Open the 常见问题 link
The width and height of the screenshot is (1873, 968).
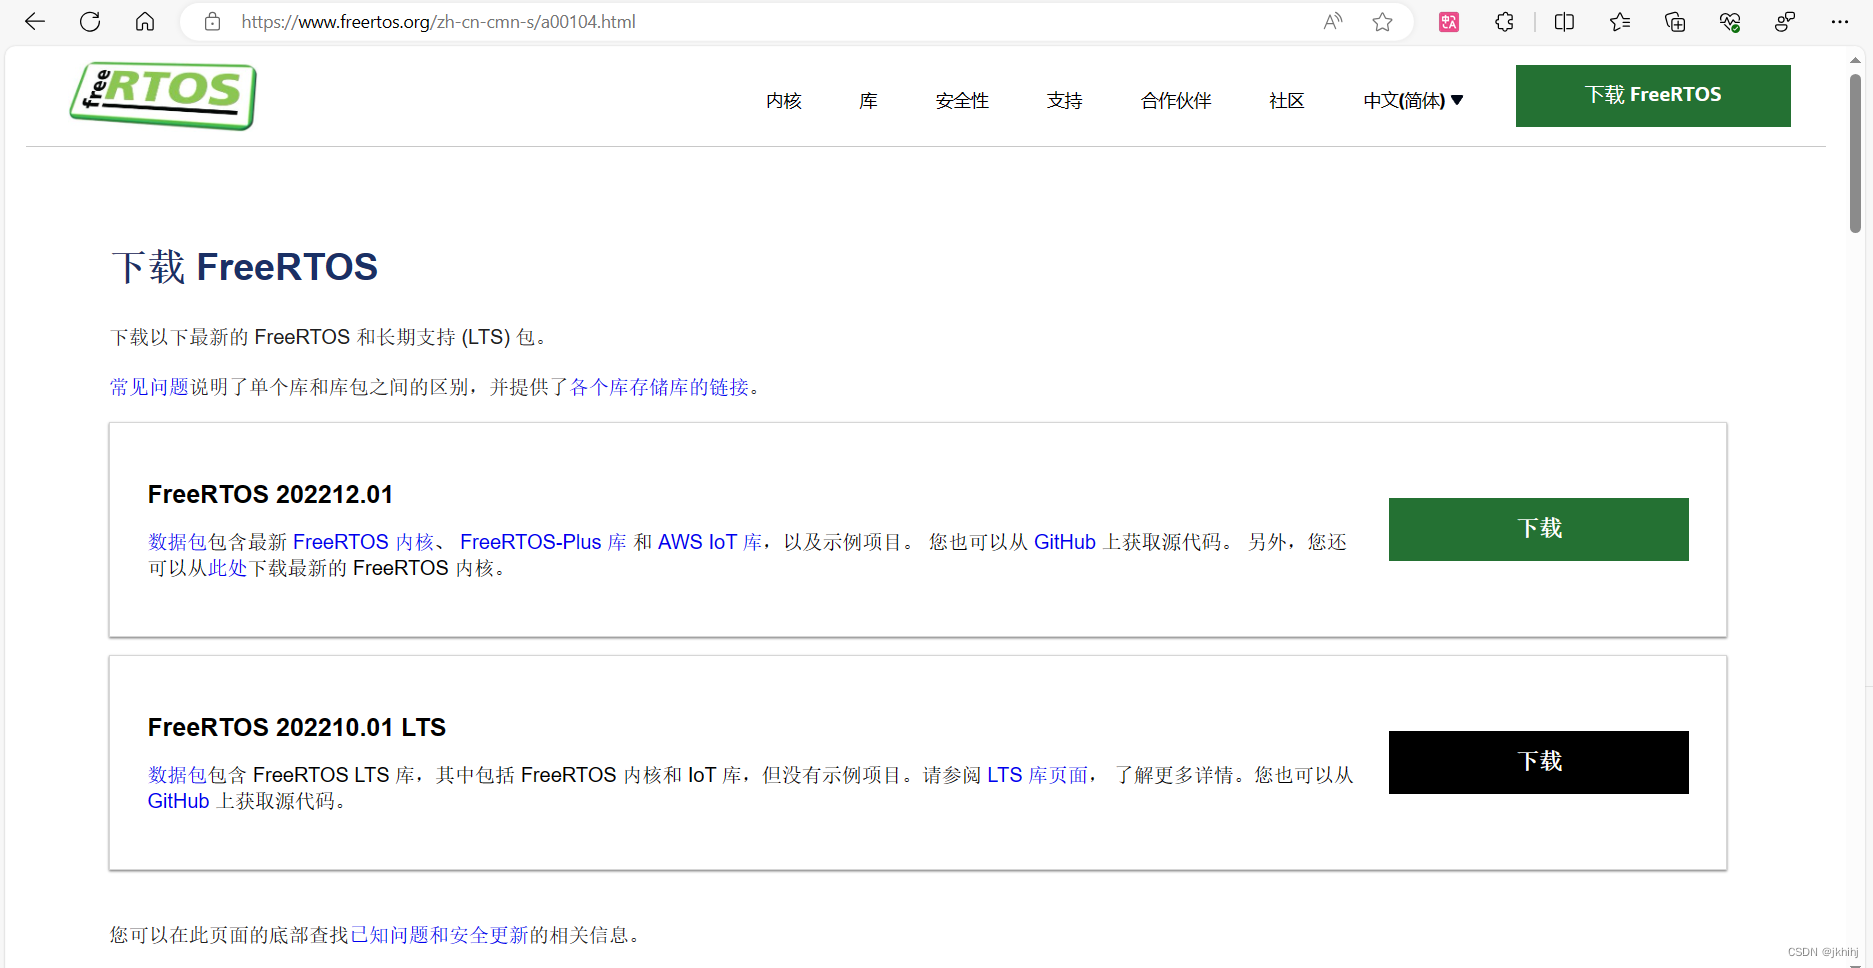[x=147, y=386]
